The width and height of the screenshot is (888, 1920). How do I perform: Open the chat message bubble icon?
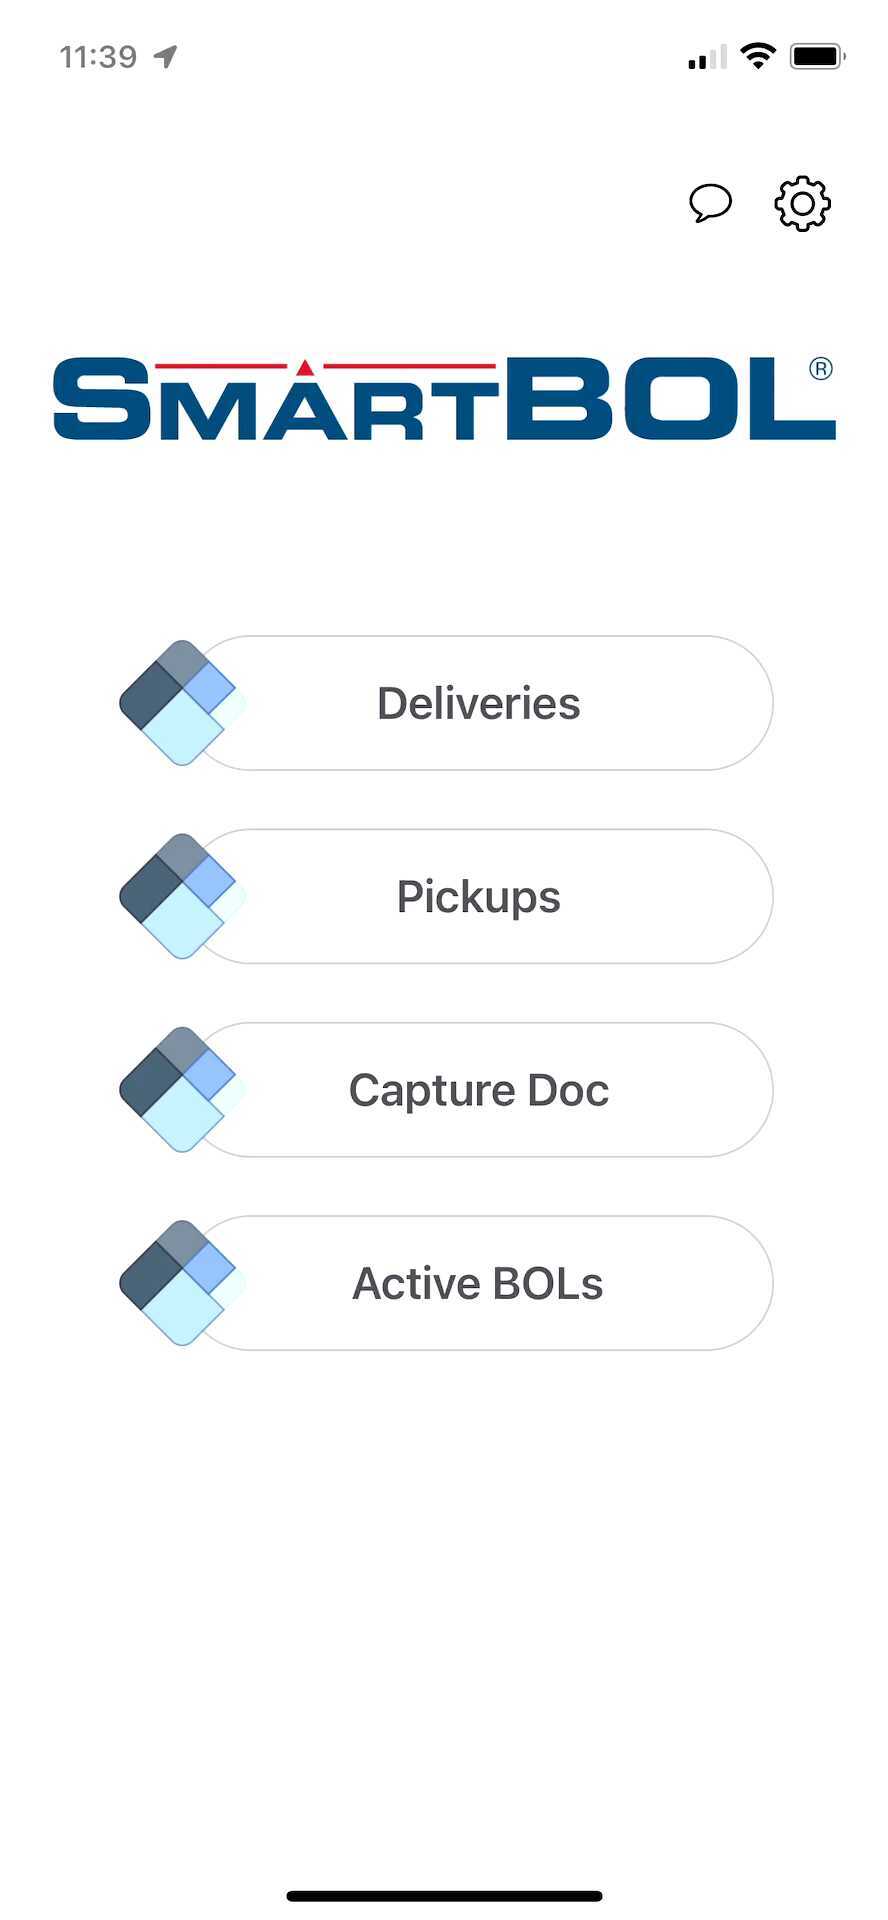pos(711,203)
